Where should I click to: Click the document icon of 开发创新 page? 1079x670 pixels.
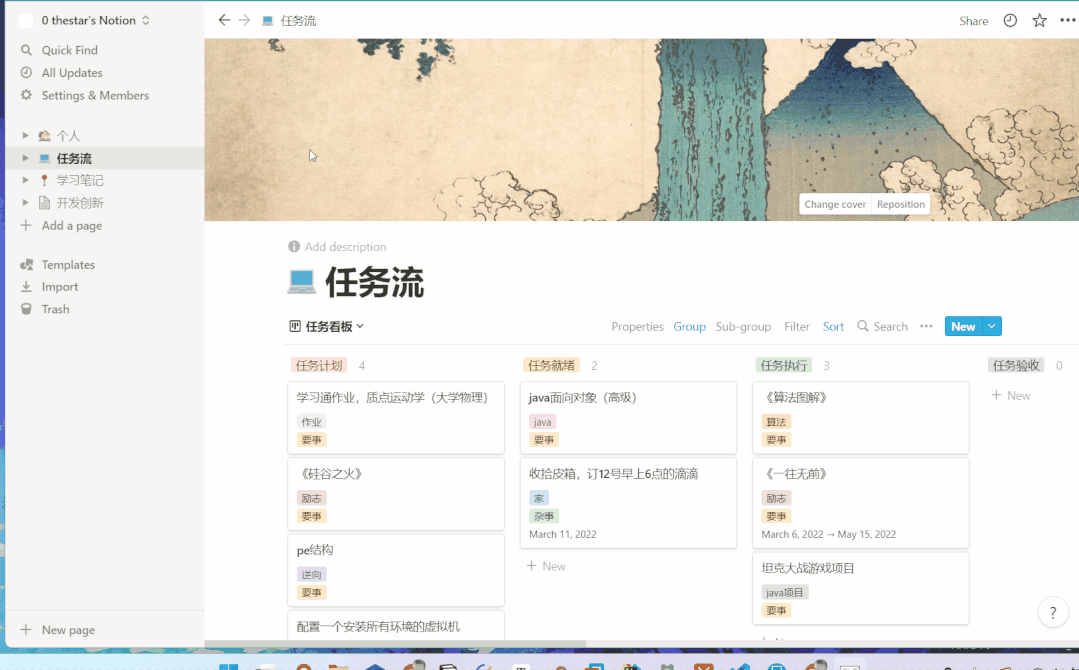(x=44, y=202)
